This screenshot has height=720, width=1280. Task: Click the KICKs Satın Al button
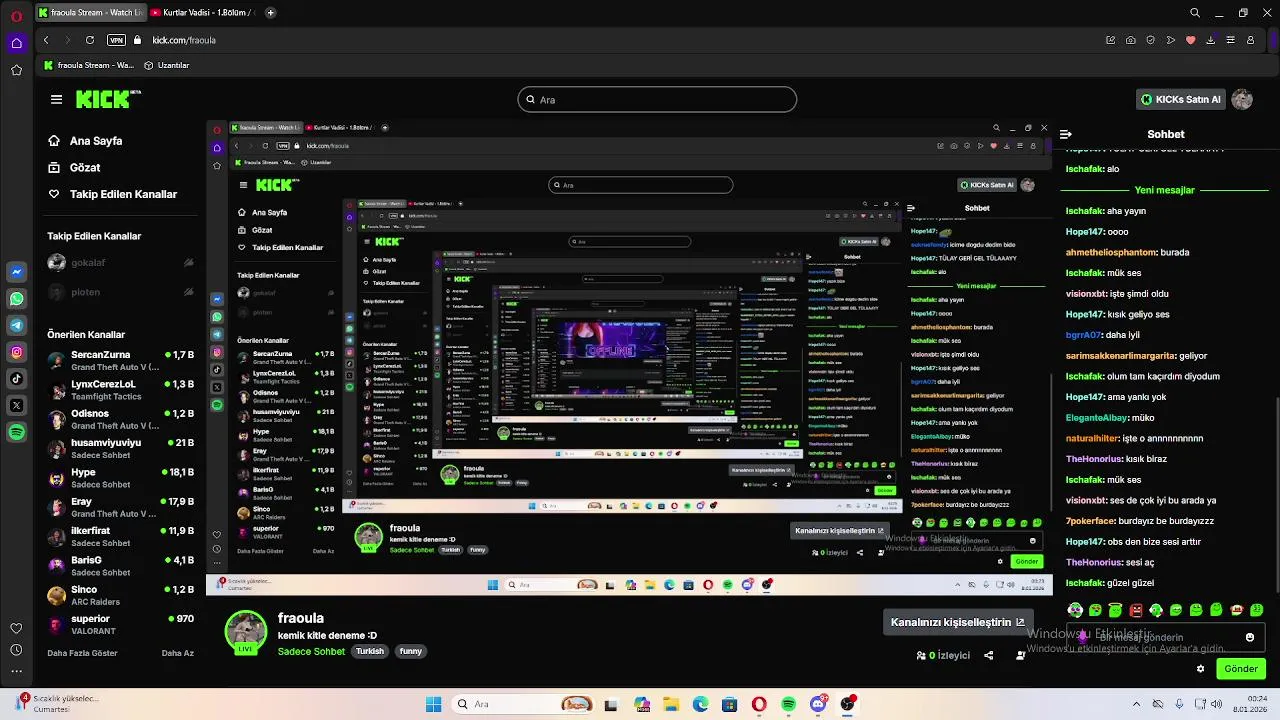[1182, 100]
